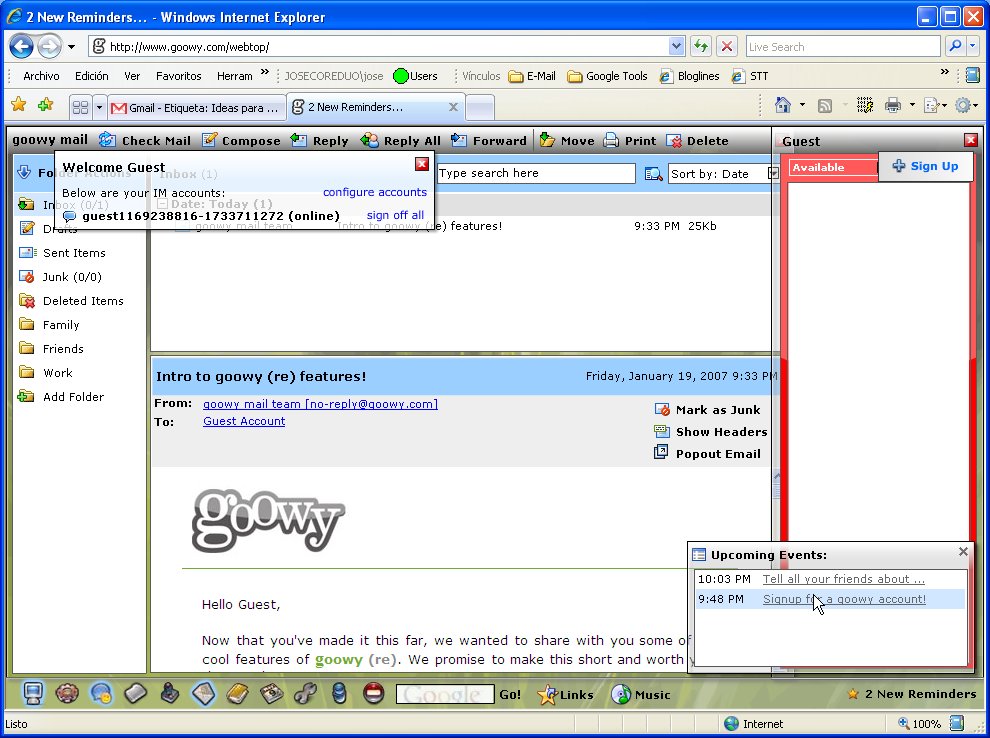990x738 pixels.
Task: Open the Friends folder
Action: [51, 348]
